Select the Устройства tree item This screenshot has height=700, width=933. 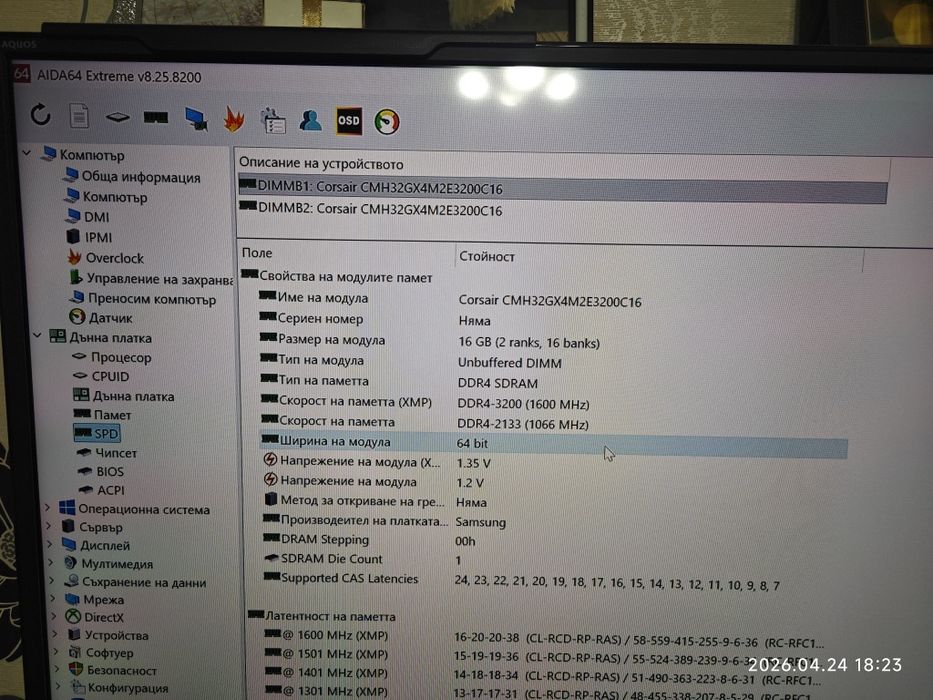click(x=108, y=635)
